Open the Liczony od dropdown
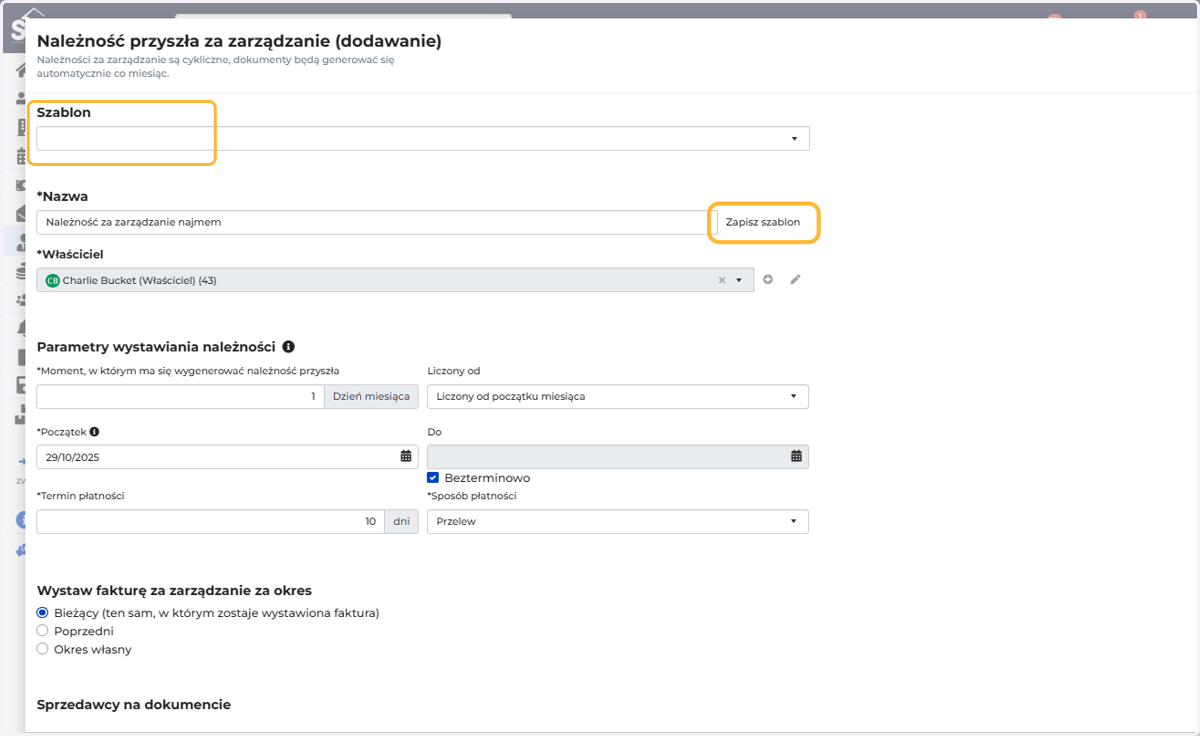 click(x=618, y=396)
